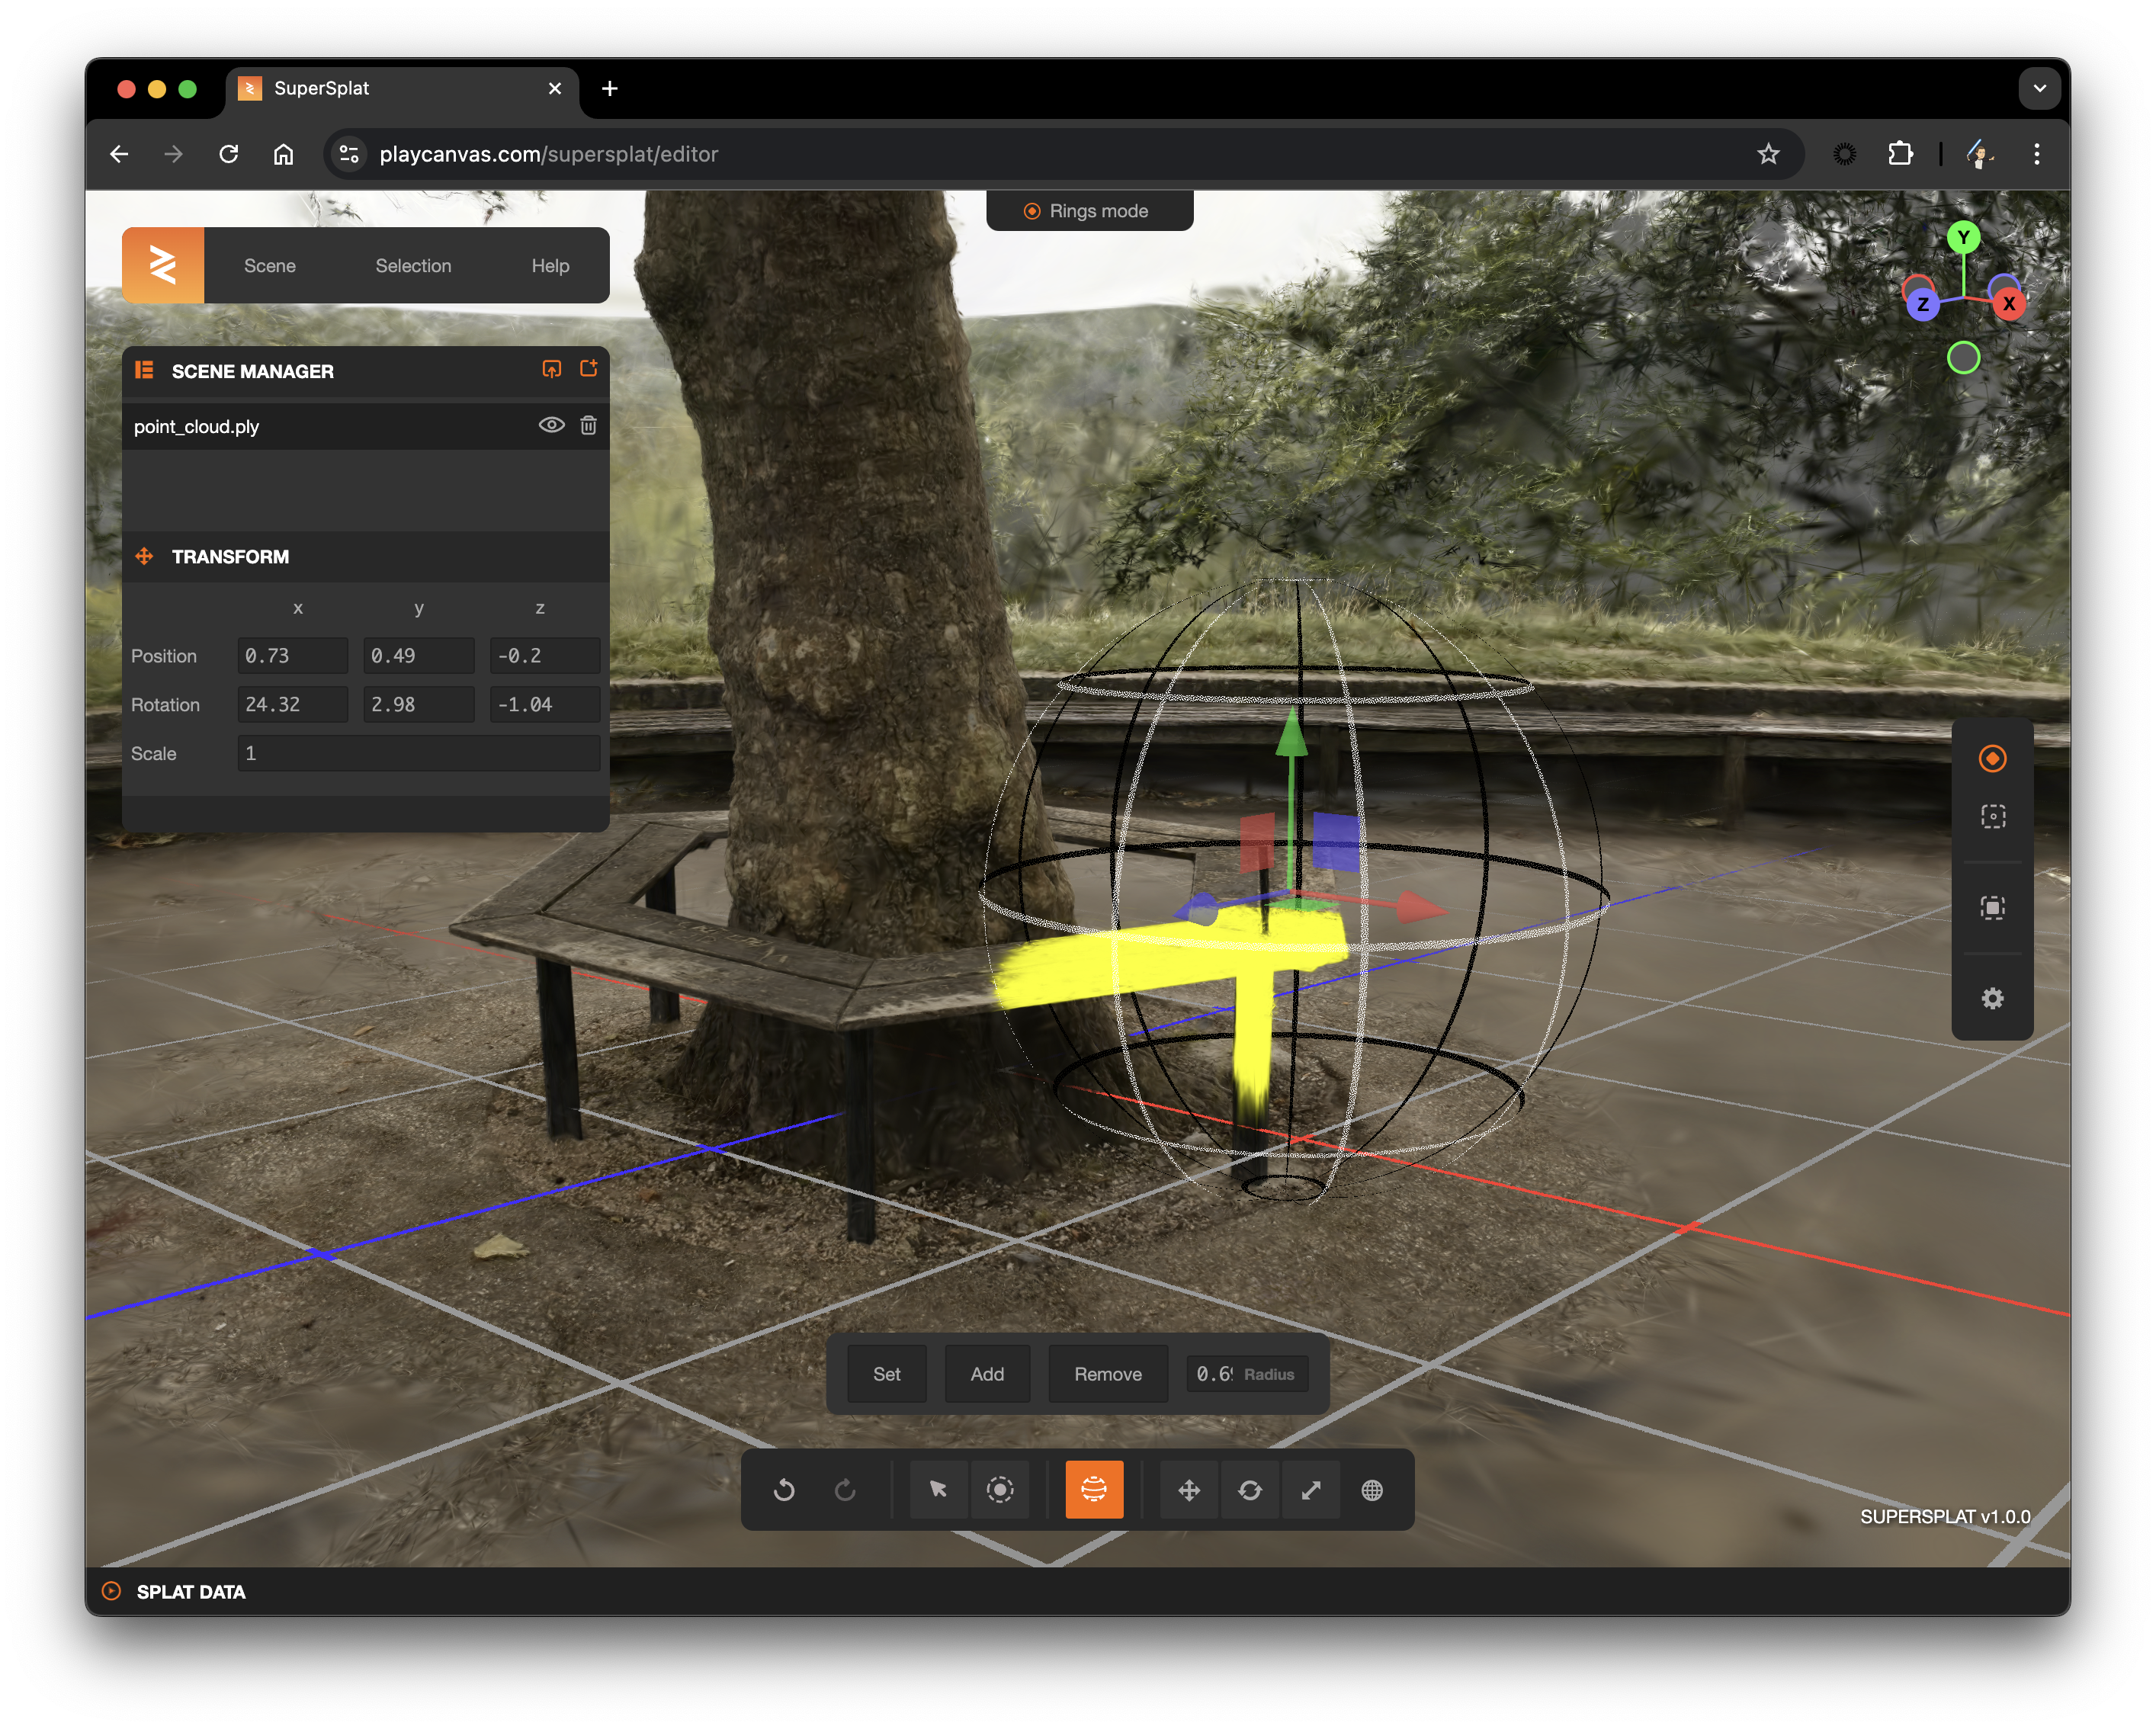Click the red X translate arrow handle
Viewport: 2156px width, 1729px height.
coord(1422,907)
